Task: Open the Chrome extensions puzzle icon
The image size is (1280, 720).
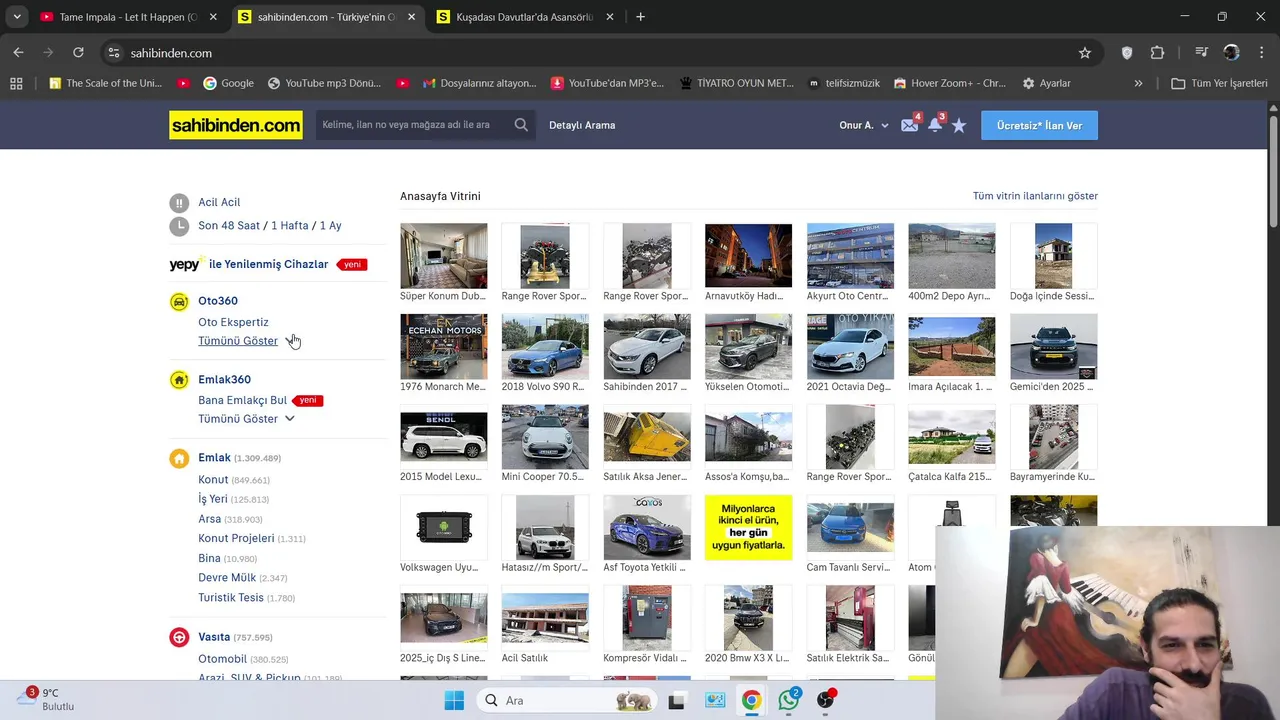Action: pyautogui.click(x=1158, y=53)
